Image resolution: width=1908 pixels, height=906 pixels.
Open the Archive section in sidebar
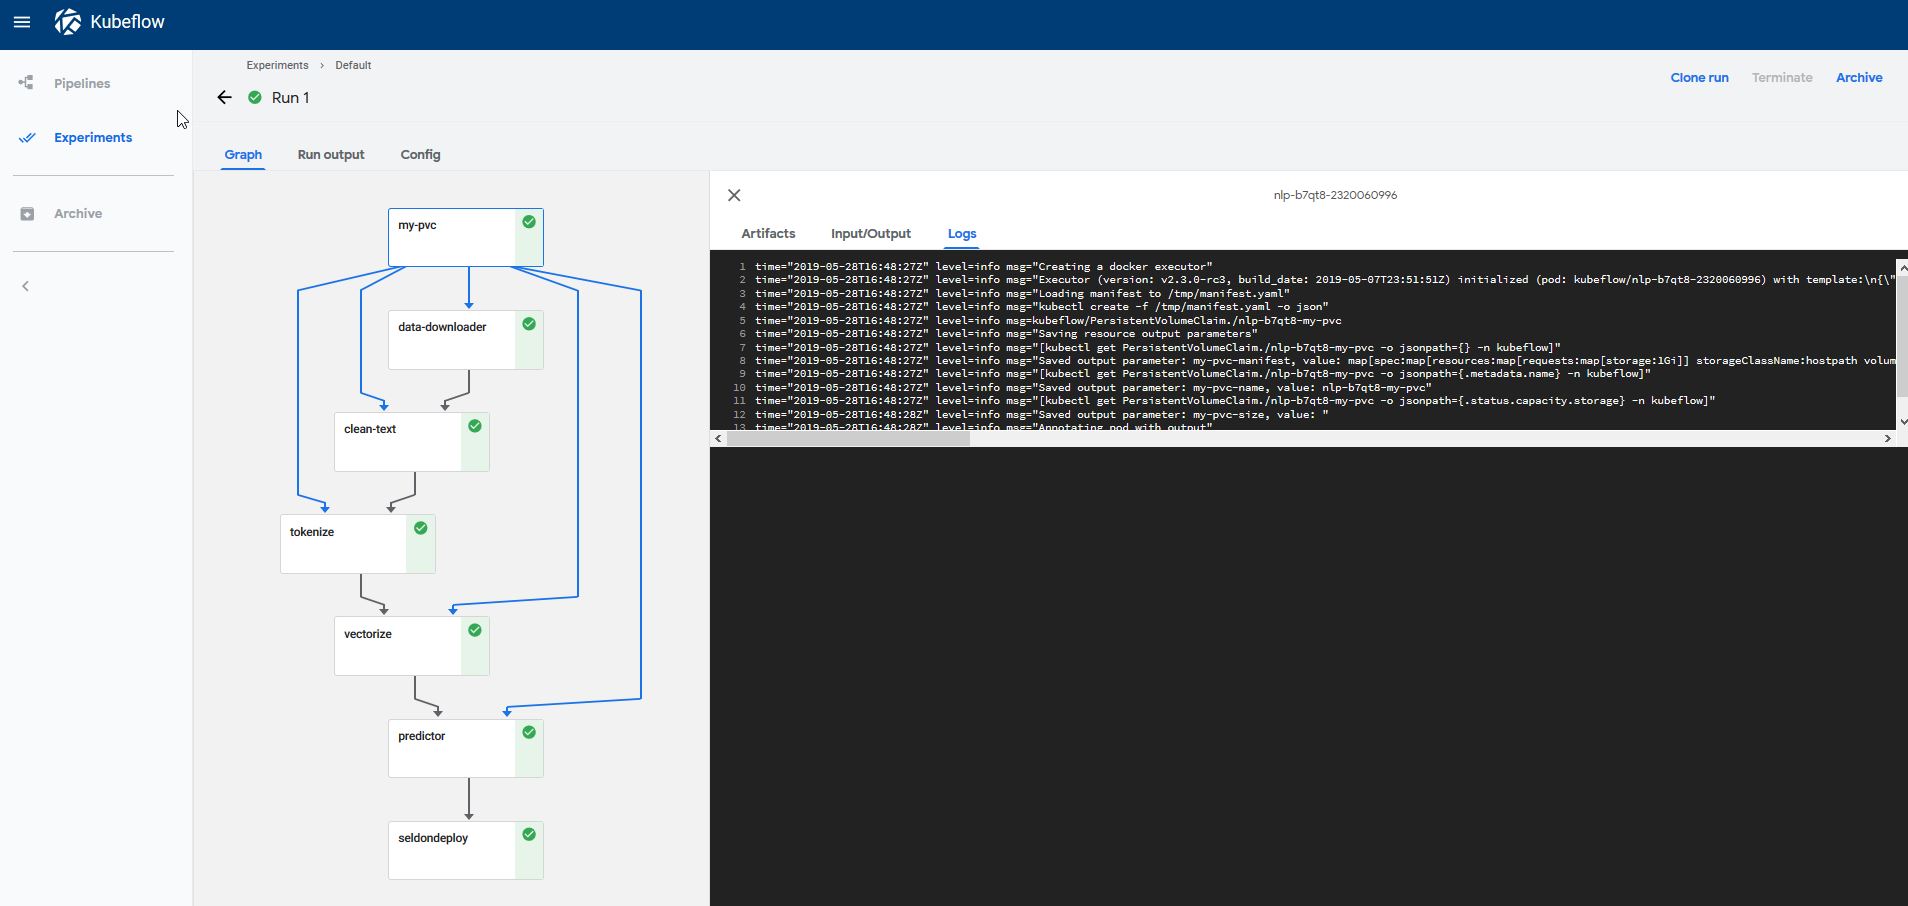(77, 213)
